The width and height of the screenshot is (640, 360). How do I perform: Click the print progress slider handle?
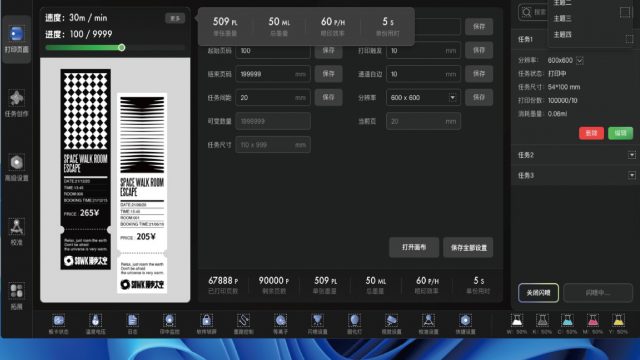pos(122,48)
